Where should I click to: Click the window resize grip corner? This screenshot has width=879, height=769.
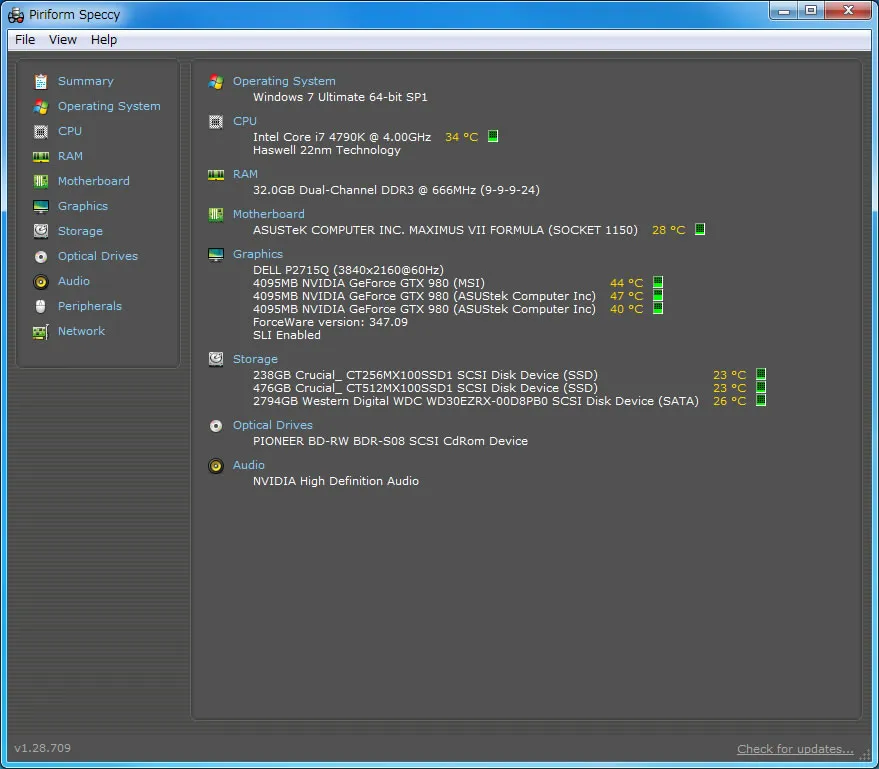[864, 756]
